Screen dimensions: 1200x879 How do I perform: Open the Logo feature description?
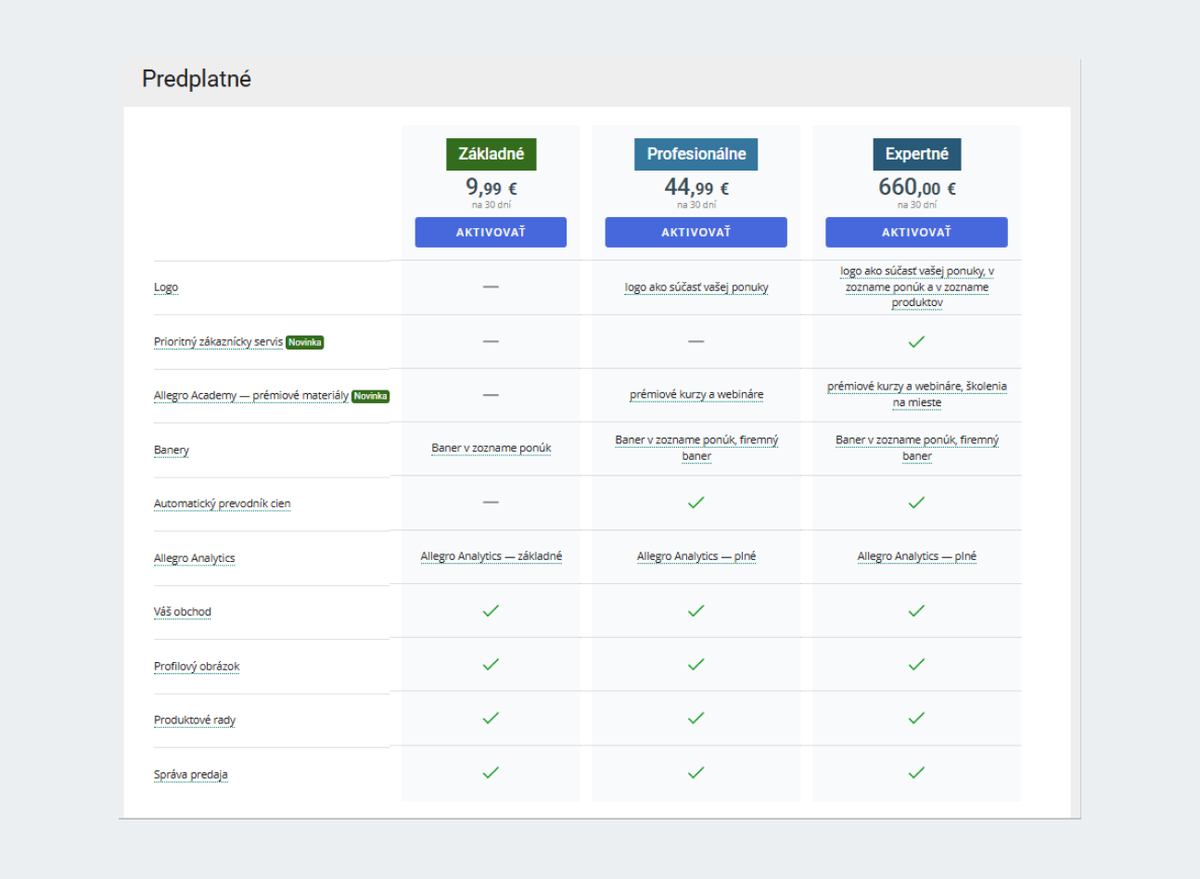point(166,287)
